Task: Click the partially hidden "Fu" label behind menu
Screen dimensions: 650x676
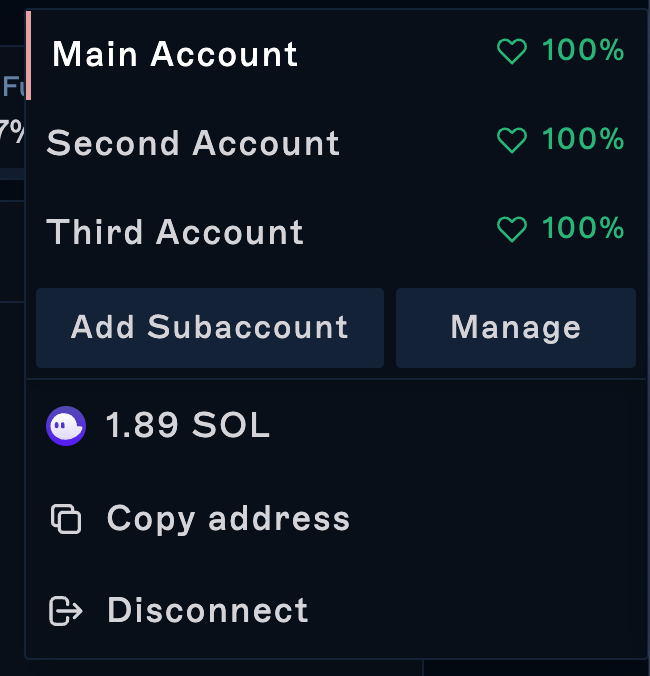Action: pos(12,86)
